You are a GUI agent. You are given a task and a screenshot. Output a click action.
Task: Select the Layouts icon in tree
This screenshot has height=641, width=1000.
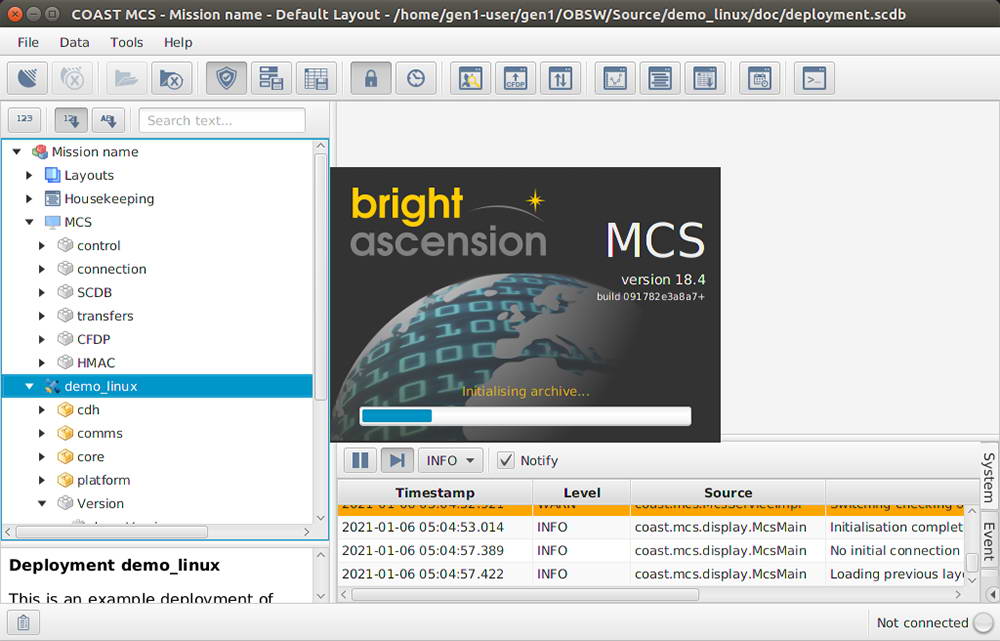pos(52,175)
